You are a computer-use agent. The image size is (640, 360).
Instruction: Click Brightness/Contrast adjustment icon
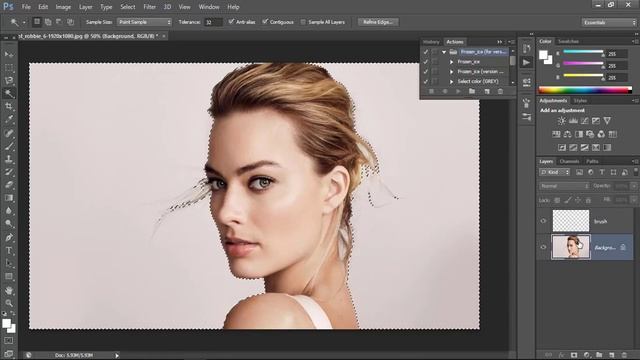[562, 121]
